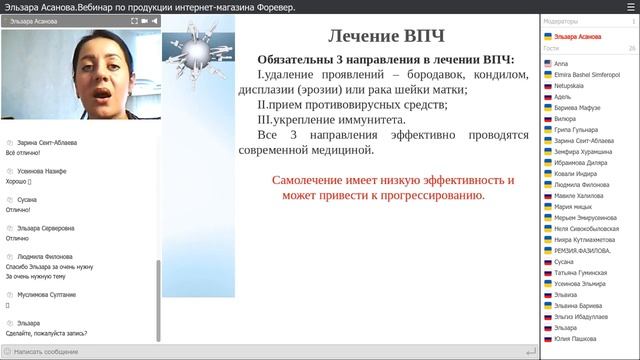Click chat icon beside Сусана message
Image resolution: width=640 pixels, height=360 pixels.
(10, 200)
